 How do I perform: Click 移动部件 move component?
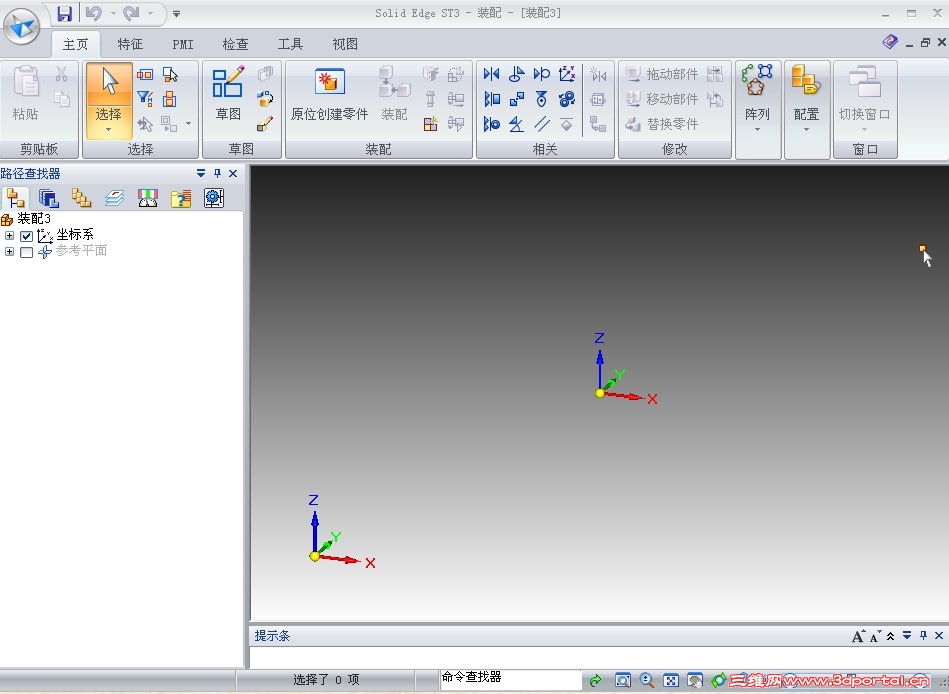click(x=662, y=99)
